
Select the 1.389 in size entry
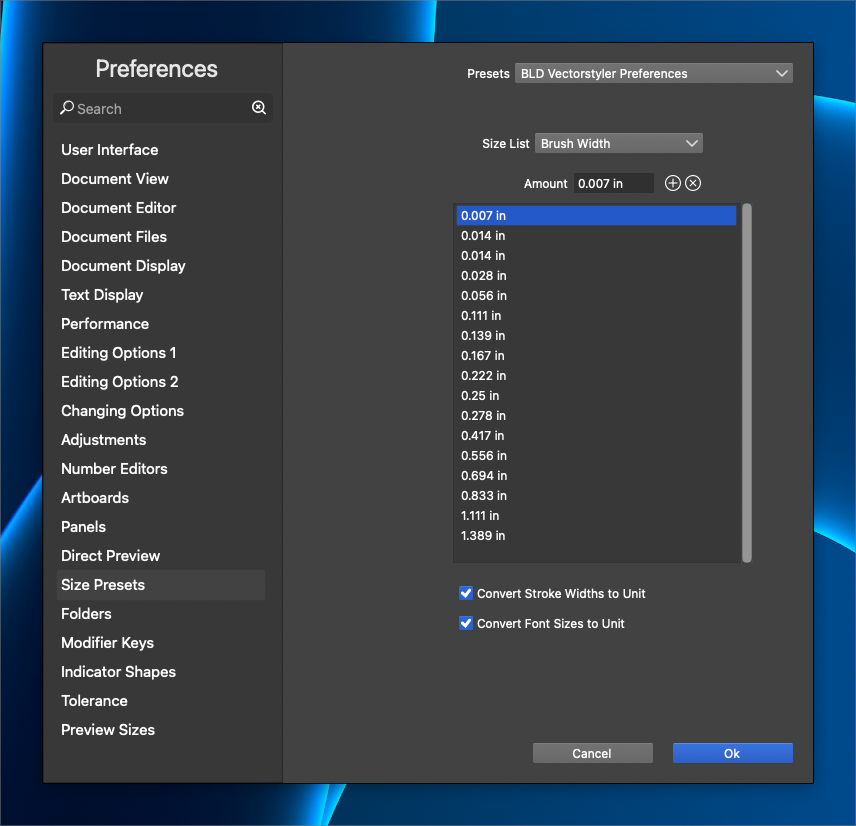483,536
